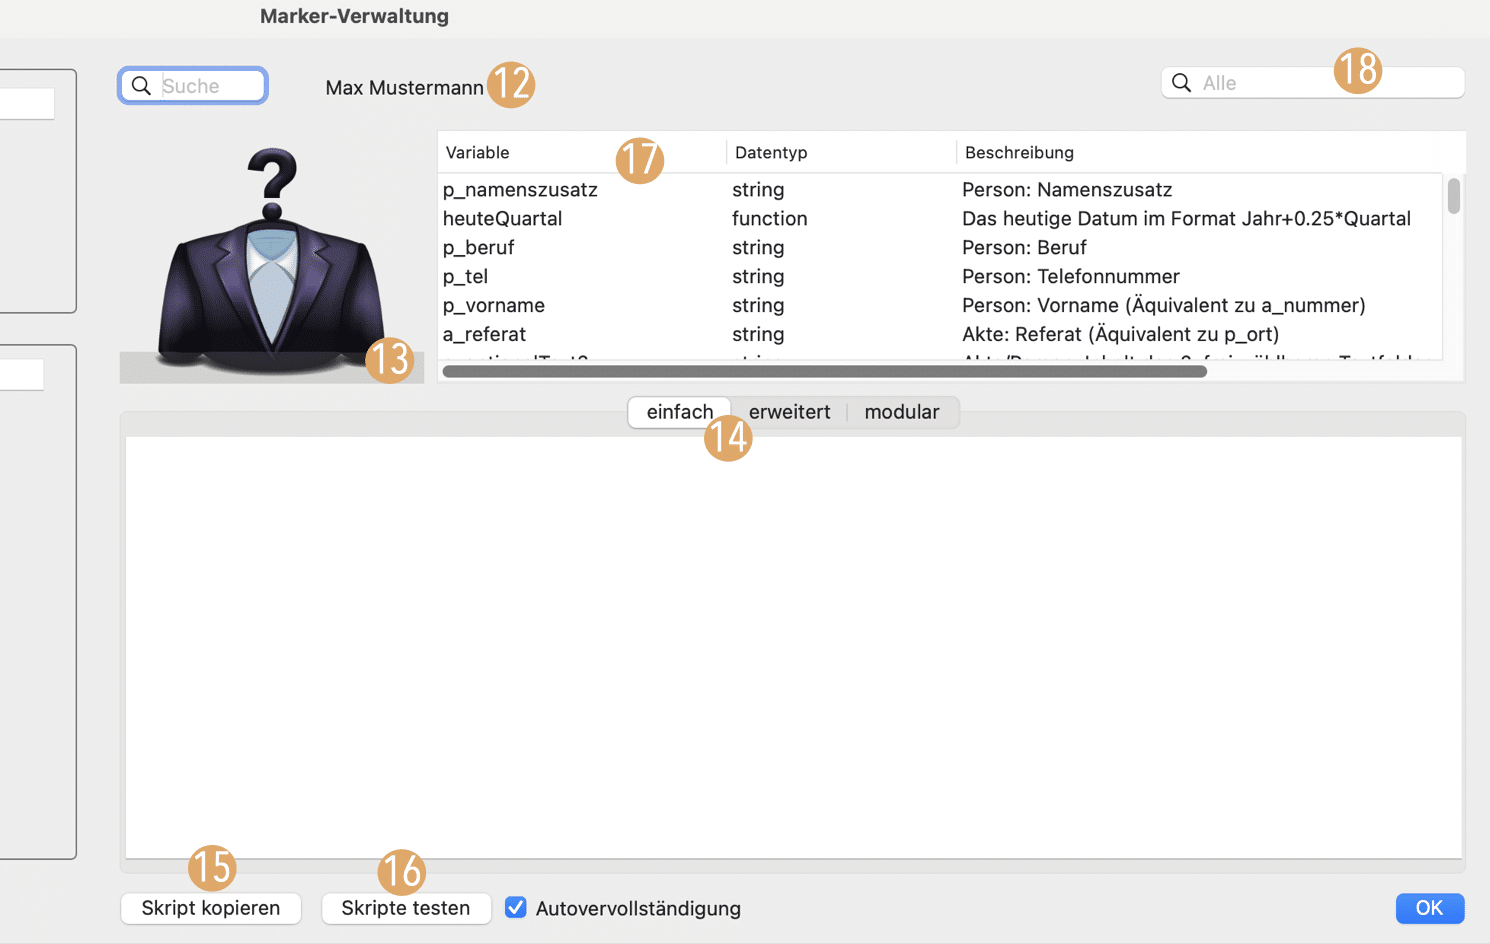Click the horizontal scrollbar under the variable table
Viewport: 1490px width, 944px height.
[x=825, y=371]
